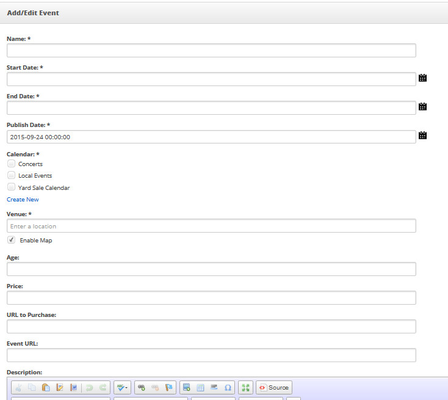Open the spell check dropdown
This screenshot has width=448, height=400.
coord(122,387)
